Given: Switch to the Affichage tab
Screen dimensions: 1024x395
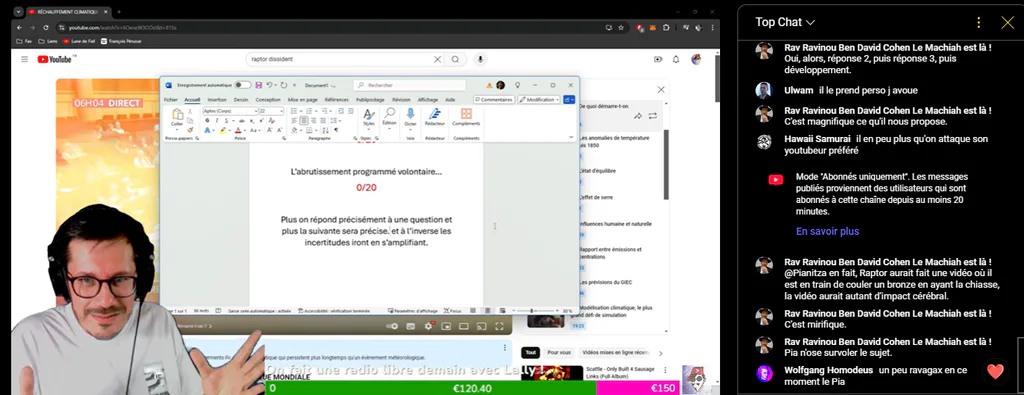Looking at the screenshot, I should click(x=428, y=100).
